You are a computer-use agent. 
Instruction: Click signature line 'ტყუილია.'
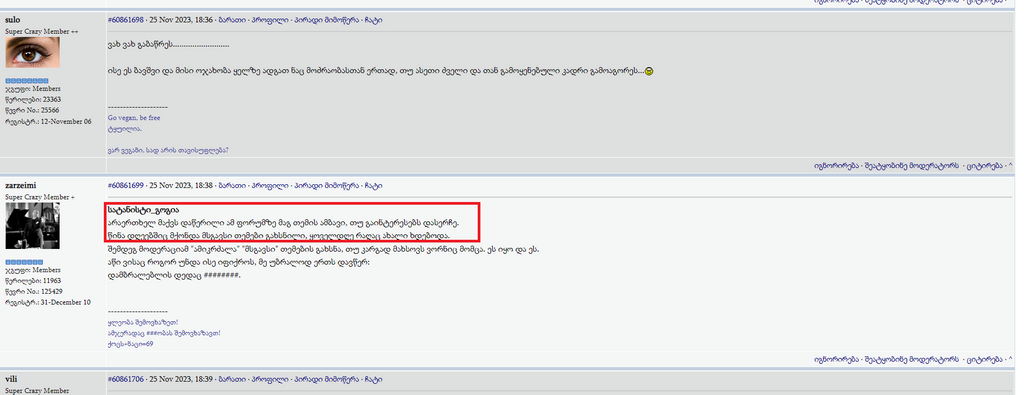[x=124, y=129]
